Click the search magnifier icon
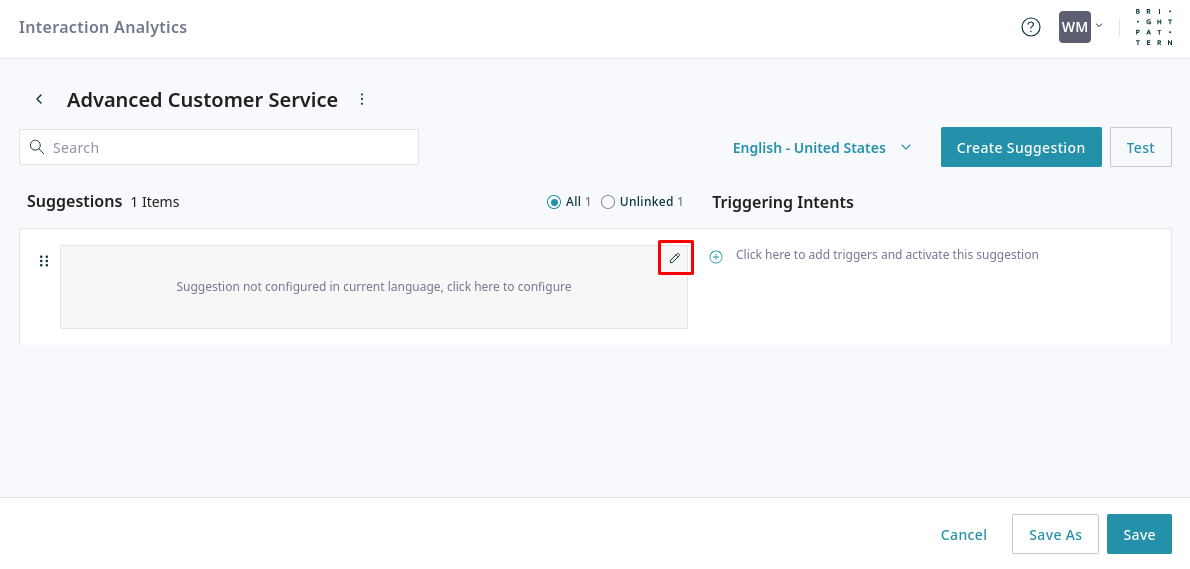 [x=37, y=147]
